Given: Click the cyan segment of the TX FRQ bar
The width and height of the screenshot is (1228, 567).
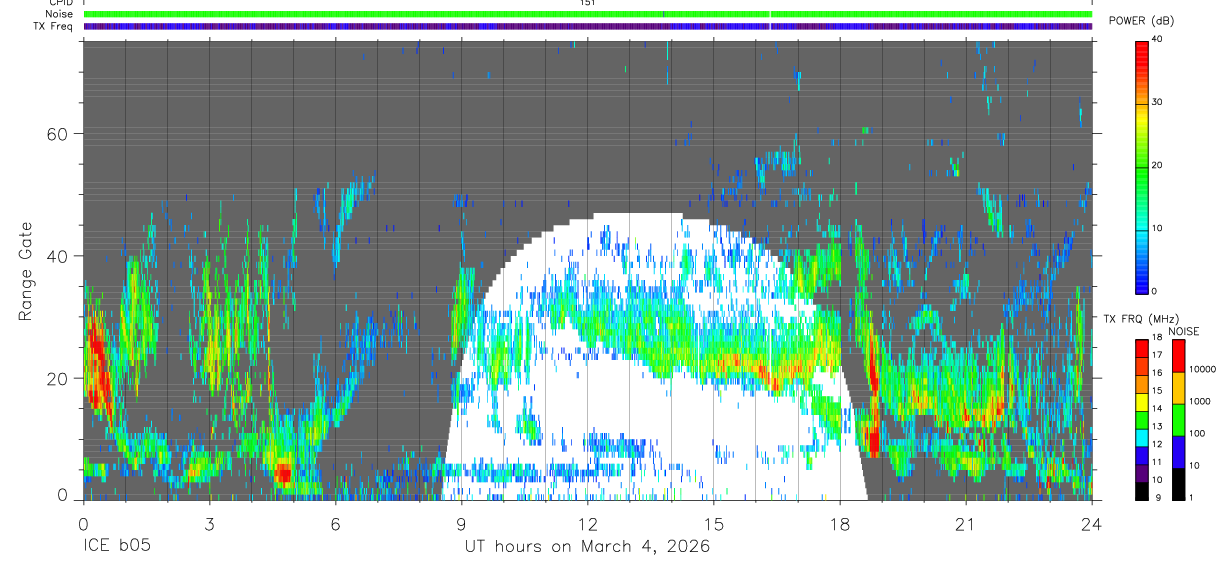Looking at the screenshot, I should pos(1142,436).
